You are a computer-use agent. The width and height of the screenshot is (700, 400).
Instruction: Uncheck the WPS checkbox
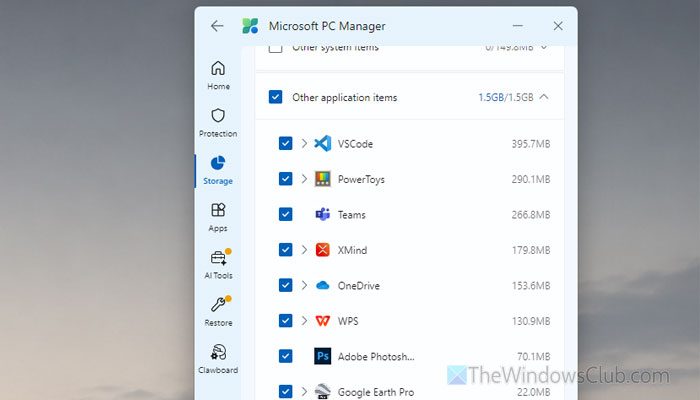(x=286, y=321)
